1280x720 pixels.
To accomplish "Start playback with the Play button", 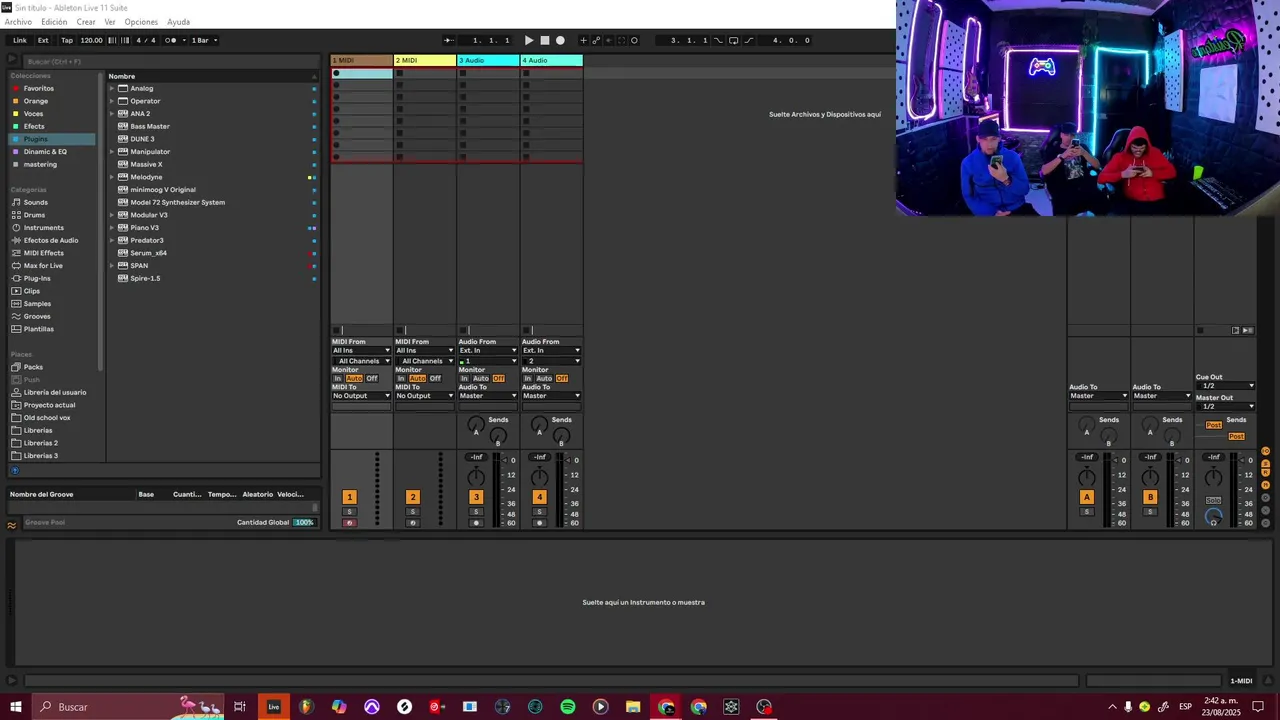I will (529, 40).
